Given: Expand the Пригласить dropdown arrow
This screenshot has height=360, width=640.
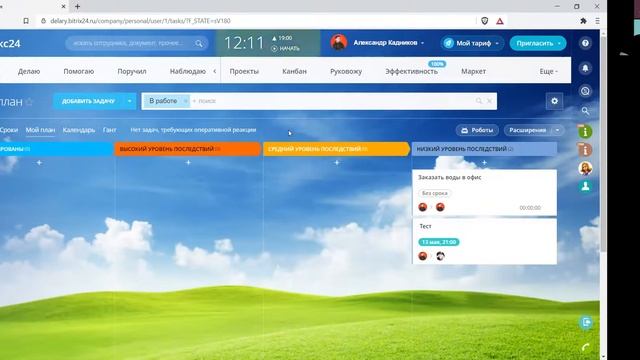Looking at the screenshot, I should [x=559, y=43].
